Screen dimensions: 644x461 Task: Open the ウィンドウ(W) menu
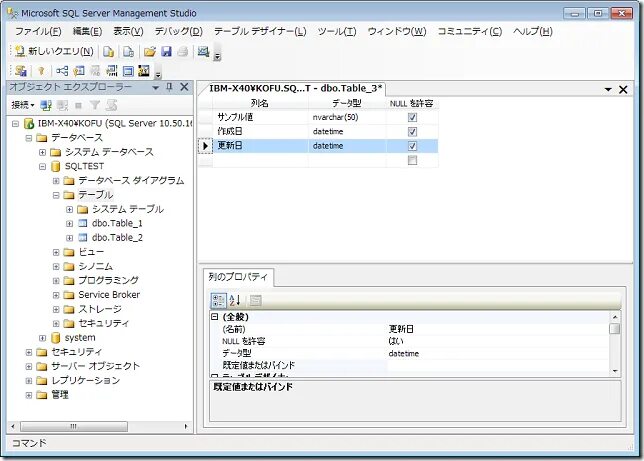pos(397,32)
